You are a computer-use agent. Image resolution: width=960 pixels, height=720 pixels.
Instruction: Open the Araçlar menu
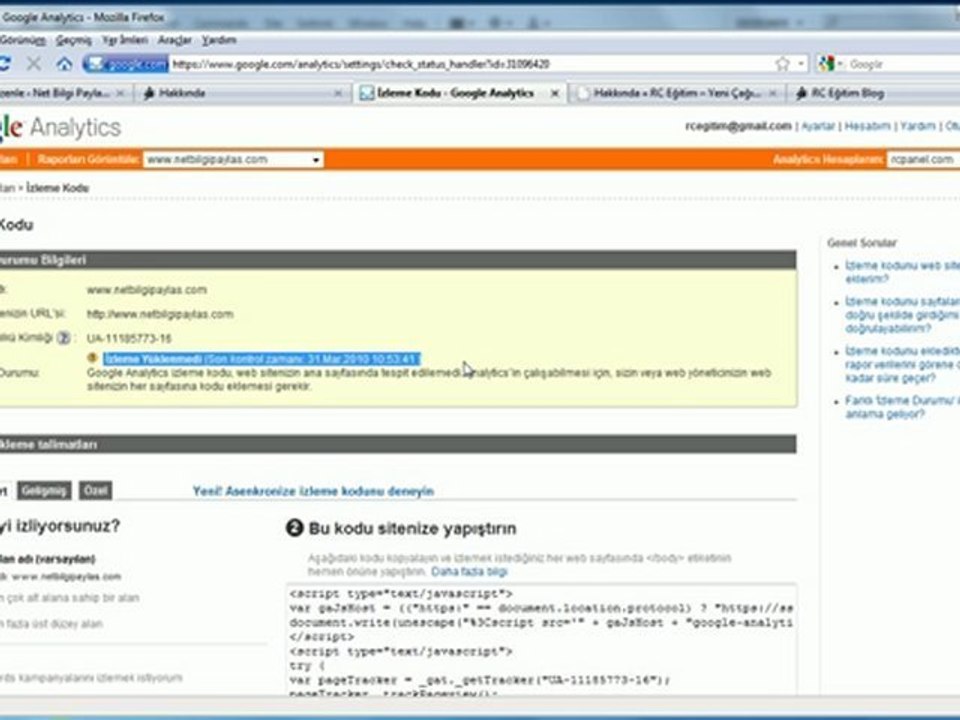point(174,40)
